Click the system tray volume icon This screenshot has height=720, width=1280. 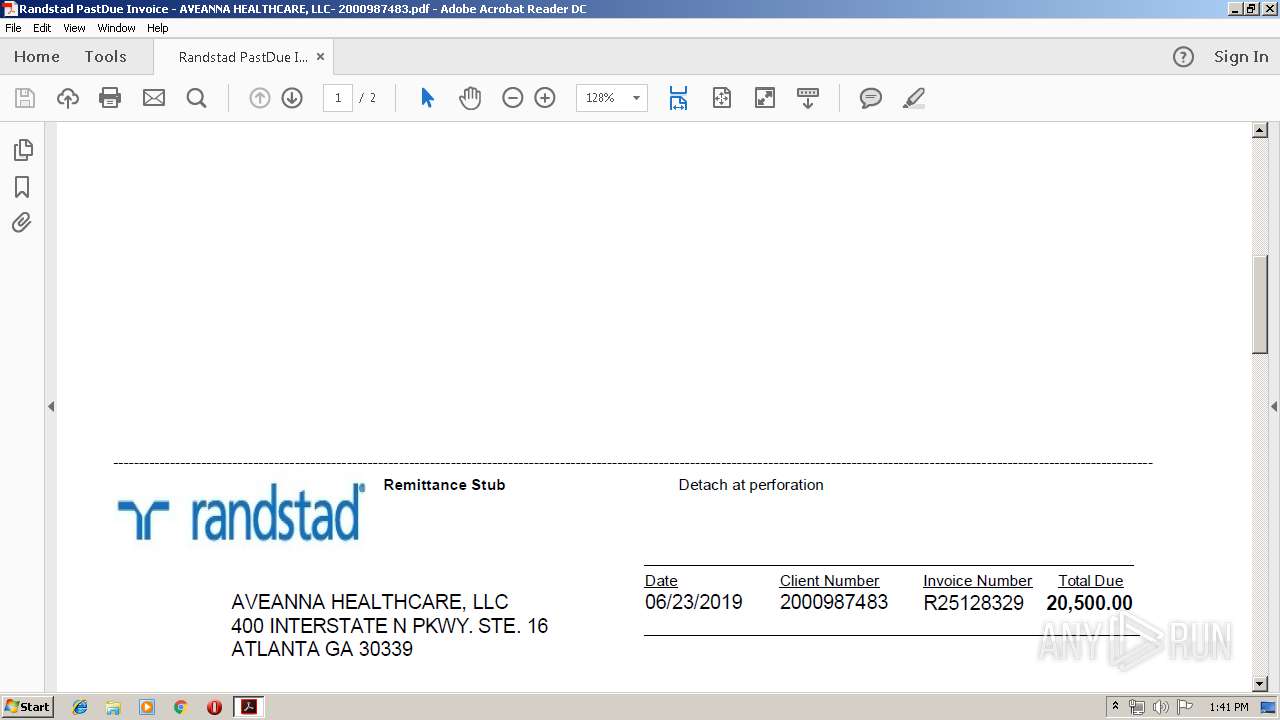(x=1161, y=707)
